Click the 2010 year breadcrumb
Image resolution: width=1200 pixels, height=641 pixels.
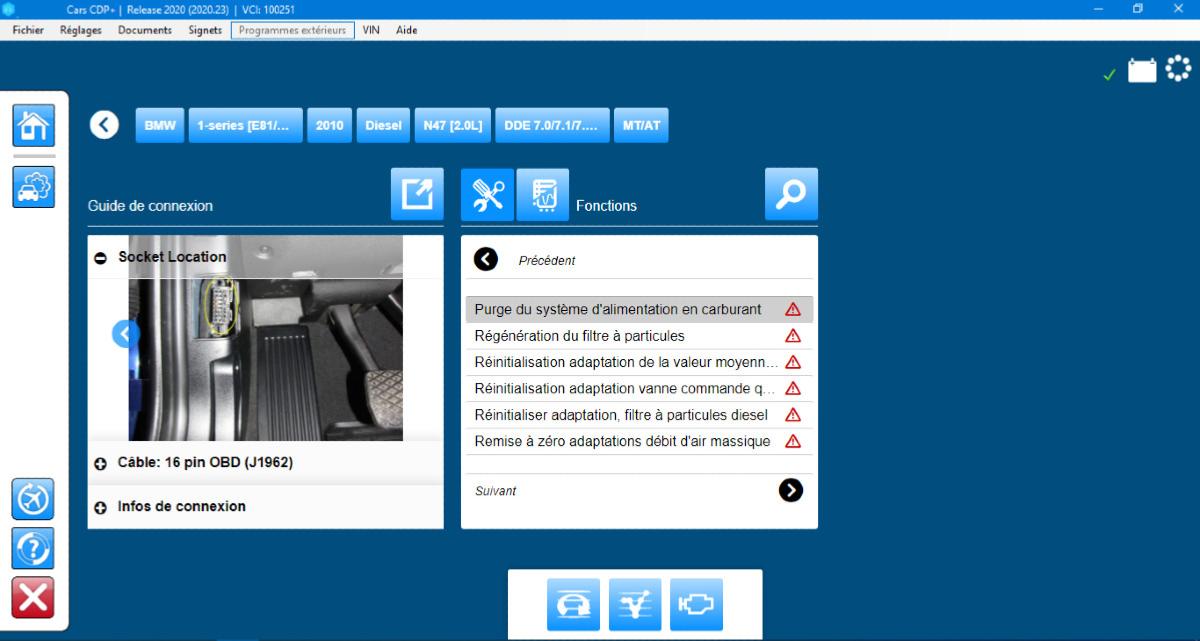point(329,125)
